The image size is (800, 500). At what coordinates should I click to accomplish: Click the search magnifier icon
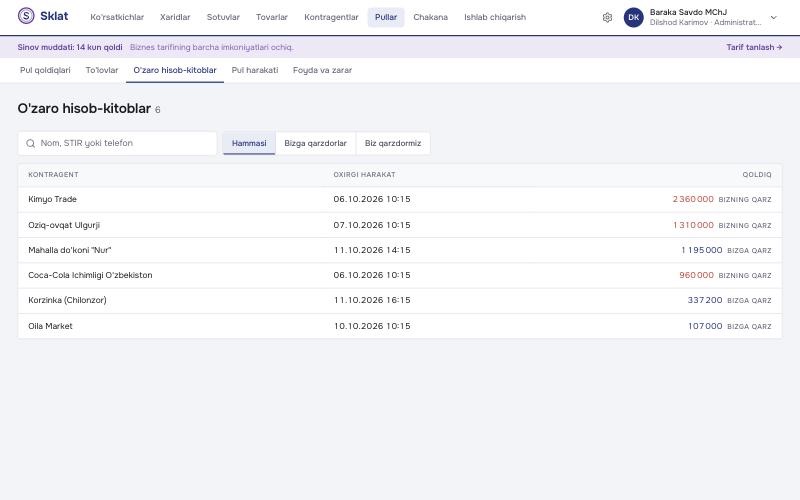[x=31, y=143]
